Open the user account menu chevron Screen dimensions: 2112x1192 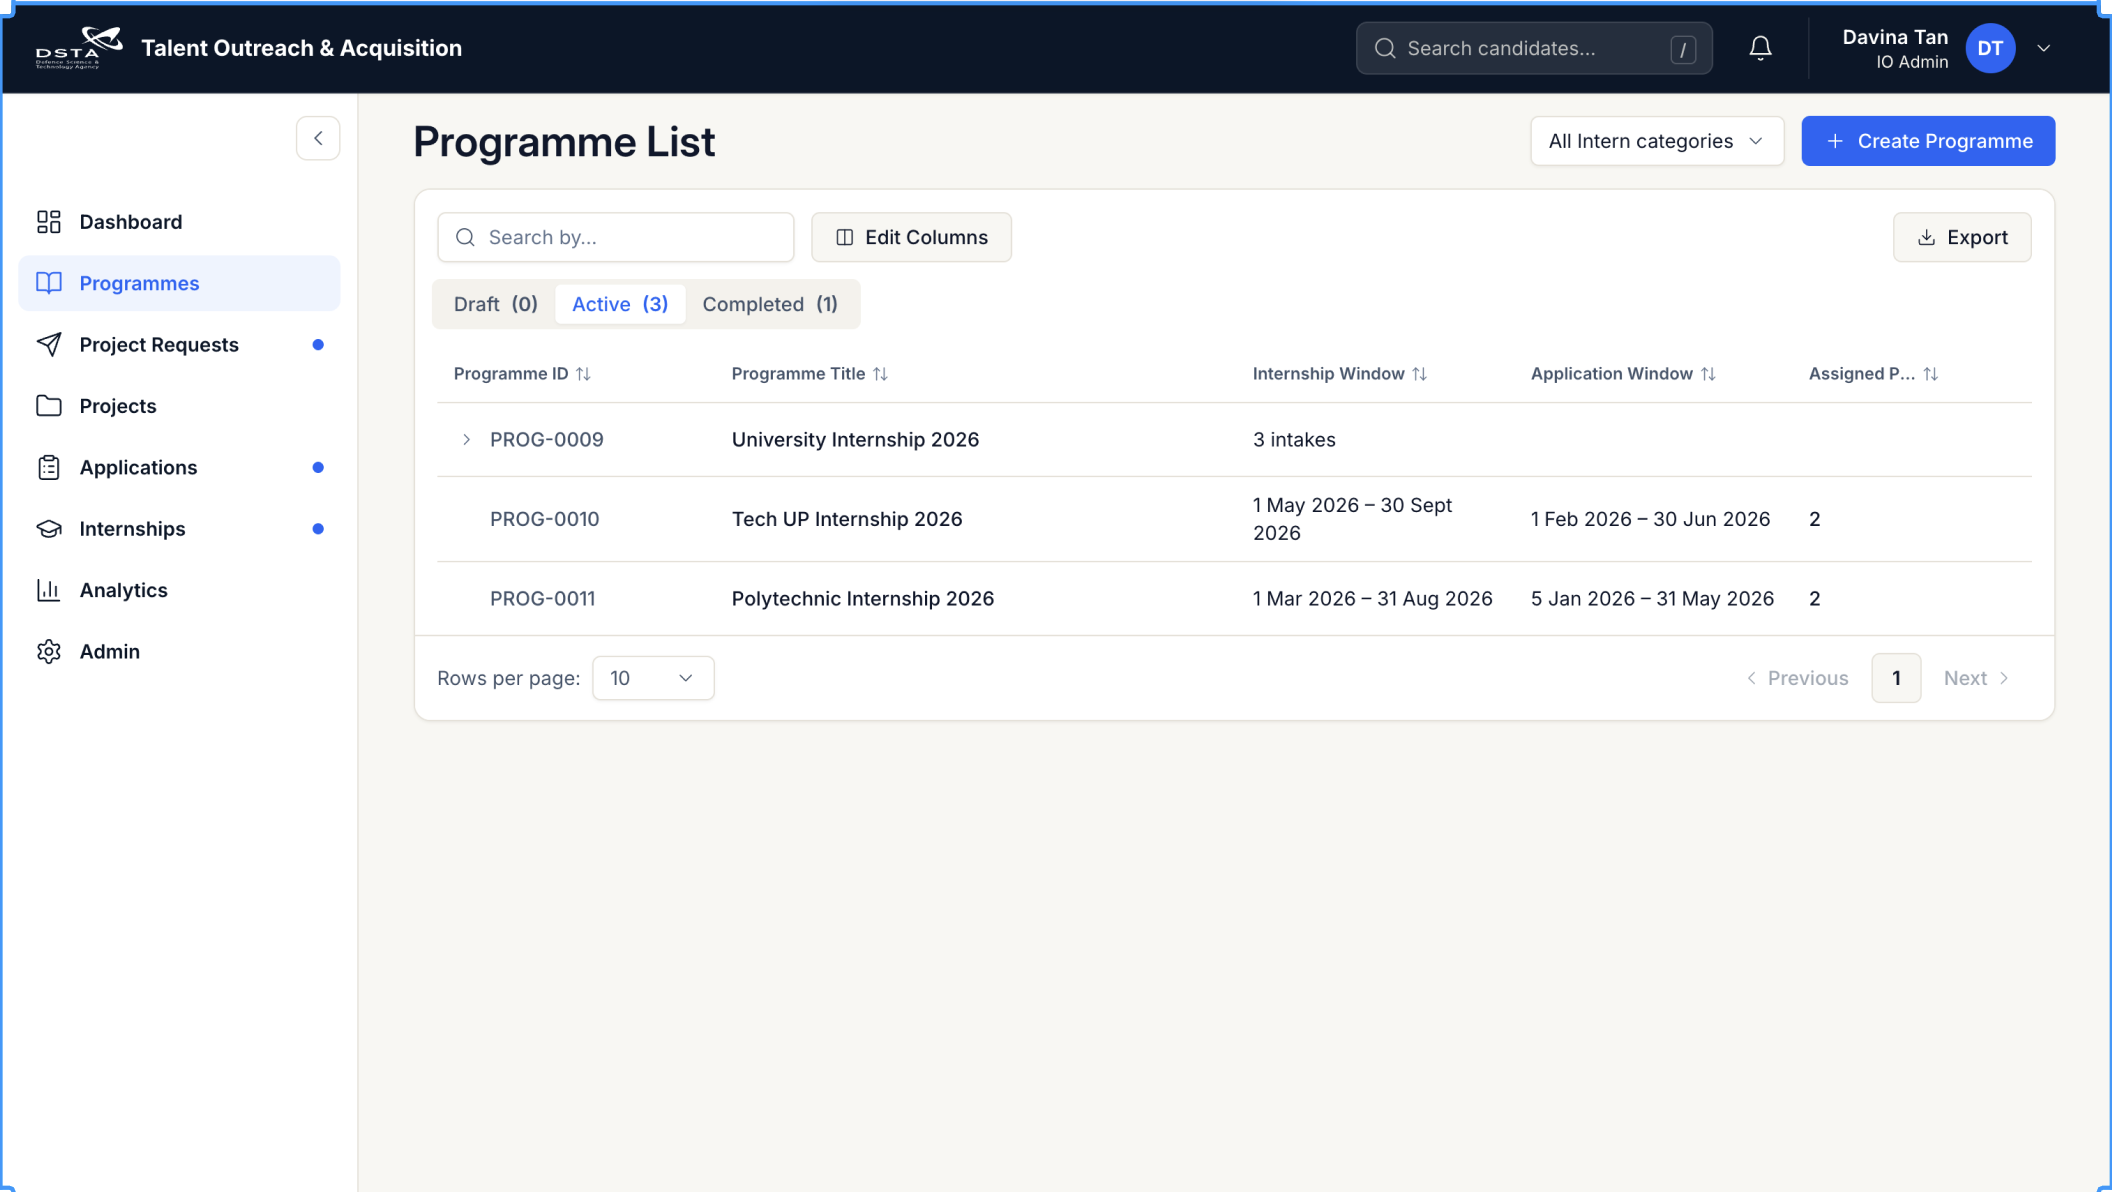2043,48
